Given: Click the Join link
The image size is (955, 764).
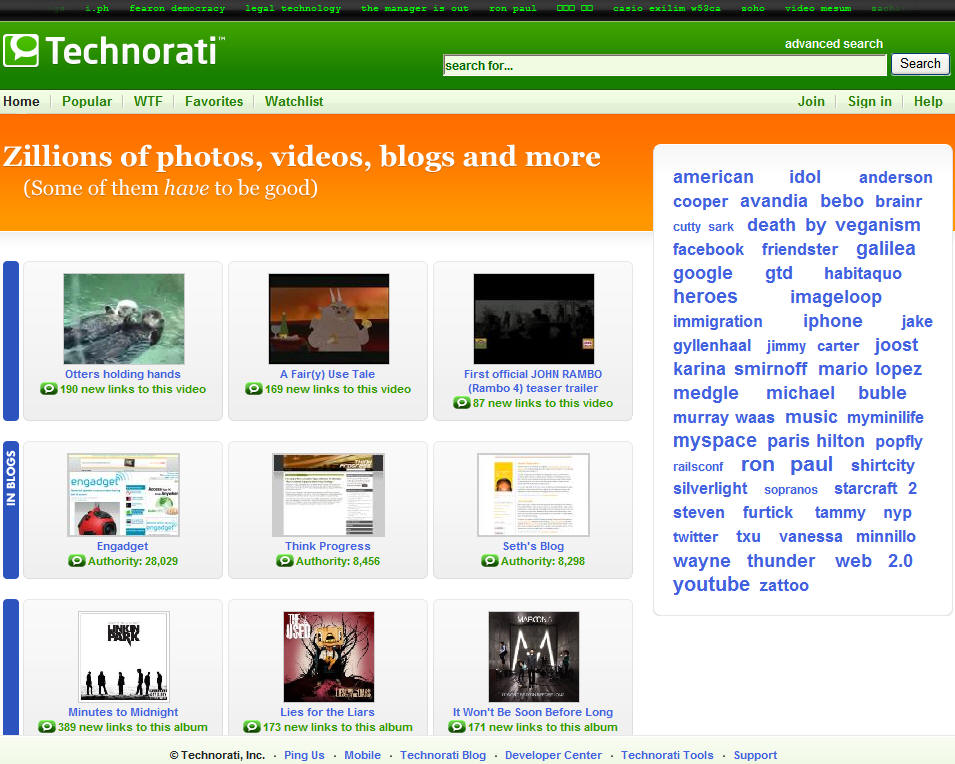Looking at the screenshot, I should [x=811, y=101].
